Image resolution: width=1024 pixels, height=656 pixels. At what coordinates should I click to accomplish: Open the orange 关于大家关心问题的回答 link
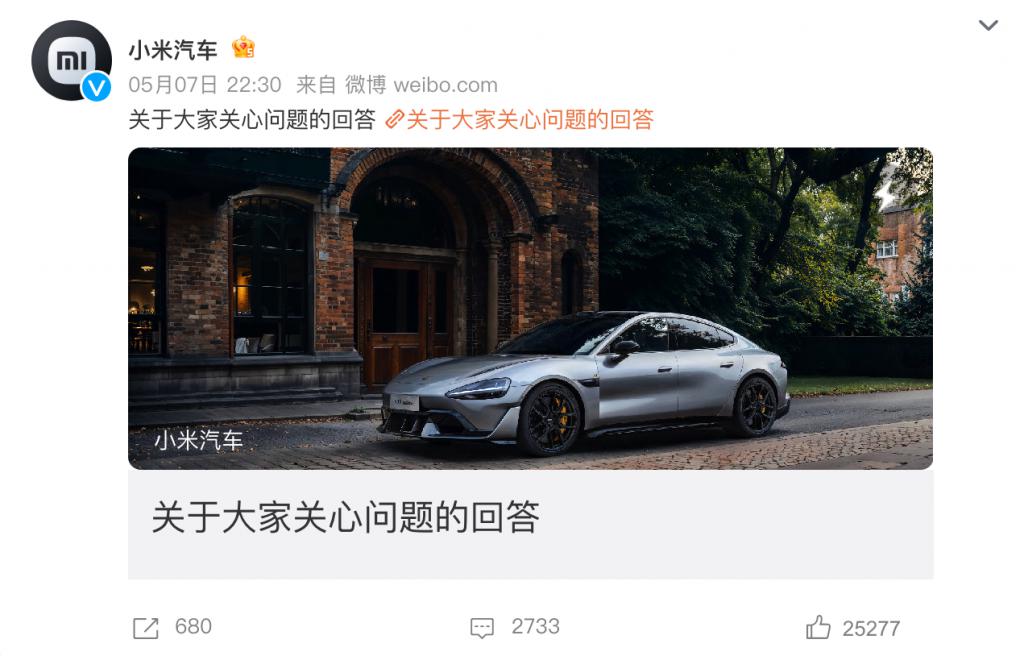click(530, 120)
